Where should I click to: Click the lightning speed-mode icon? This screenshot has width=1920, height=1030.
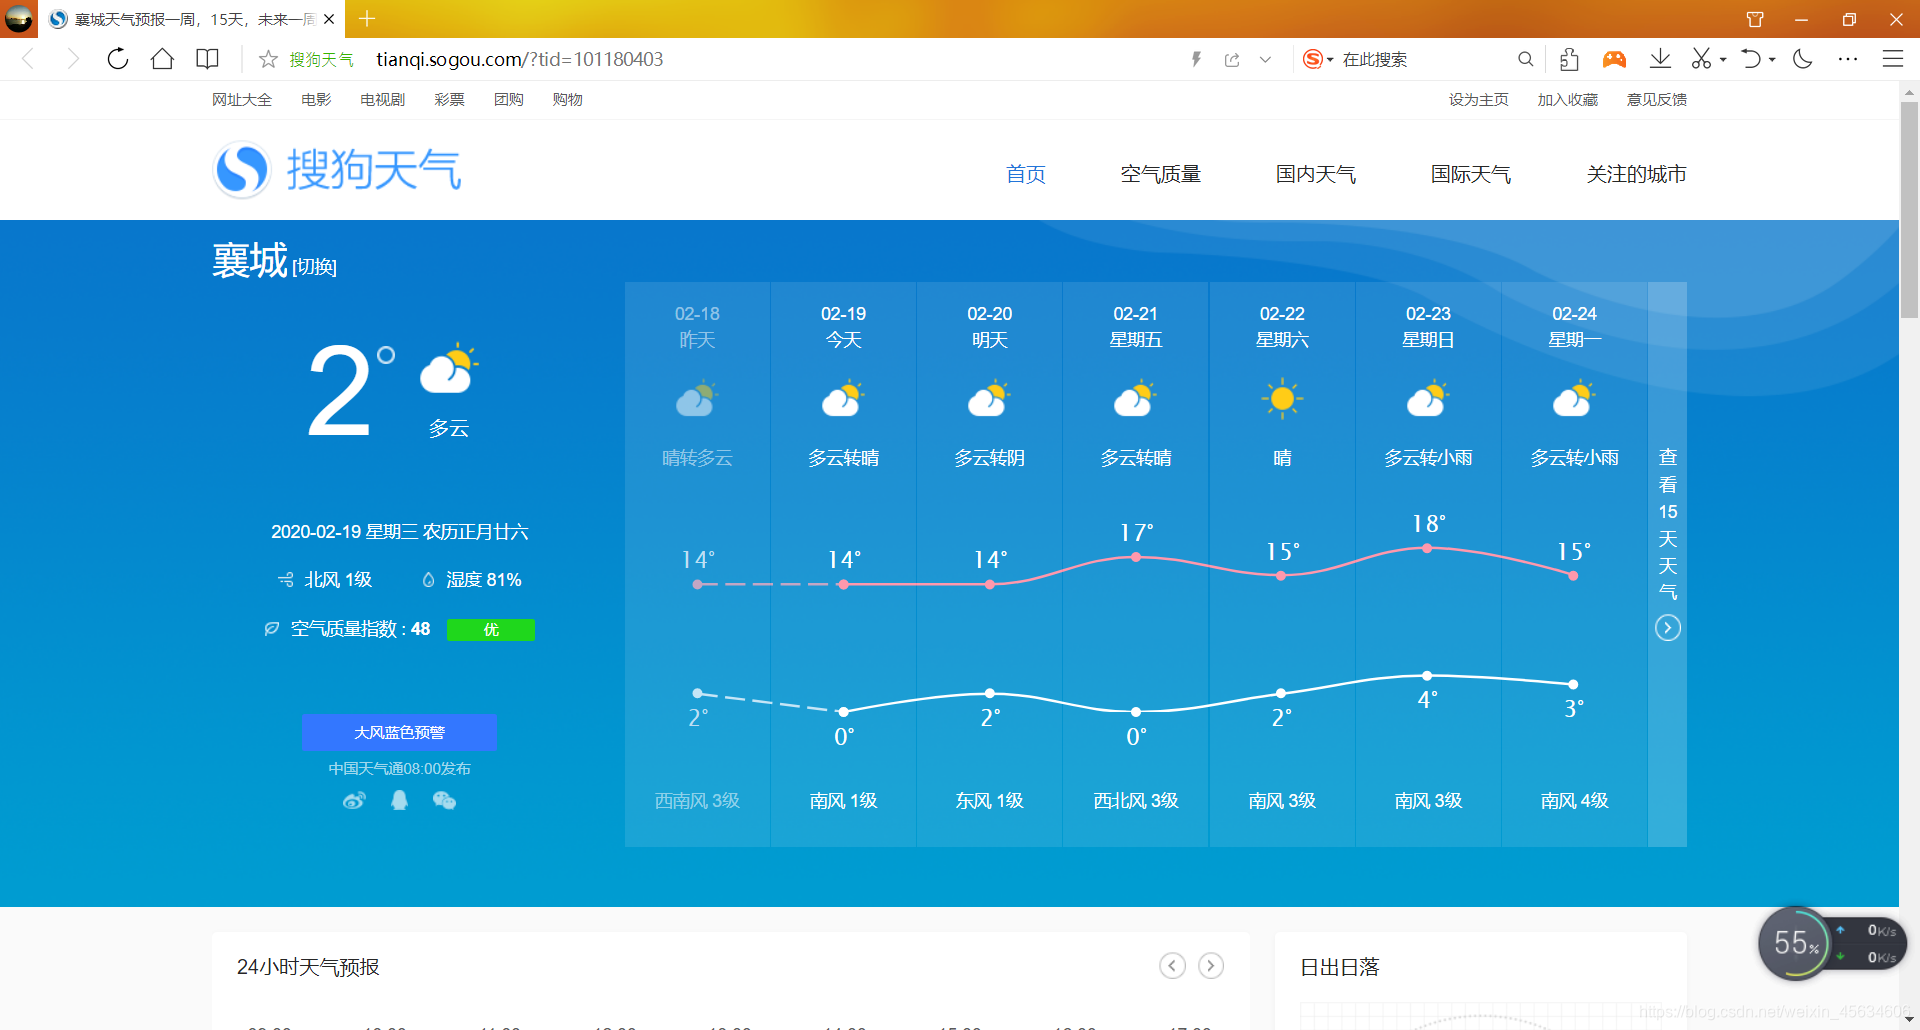point(1196,60)
